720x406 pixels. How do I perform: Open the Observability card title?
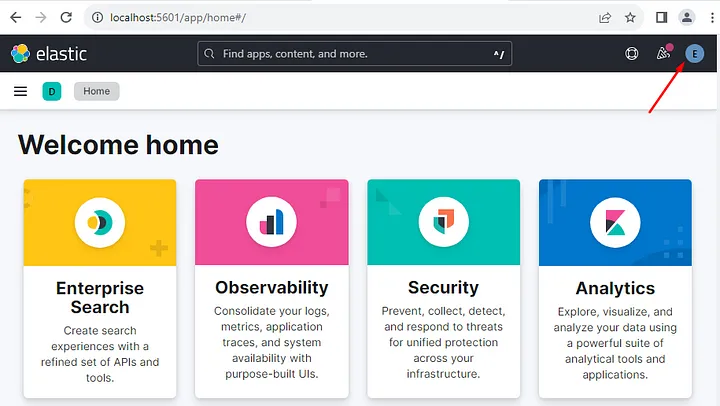pos(272,288)
